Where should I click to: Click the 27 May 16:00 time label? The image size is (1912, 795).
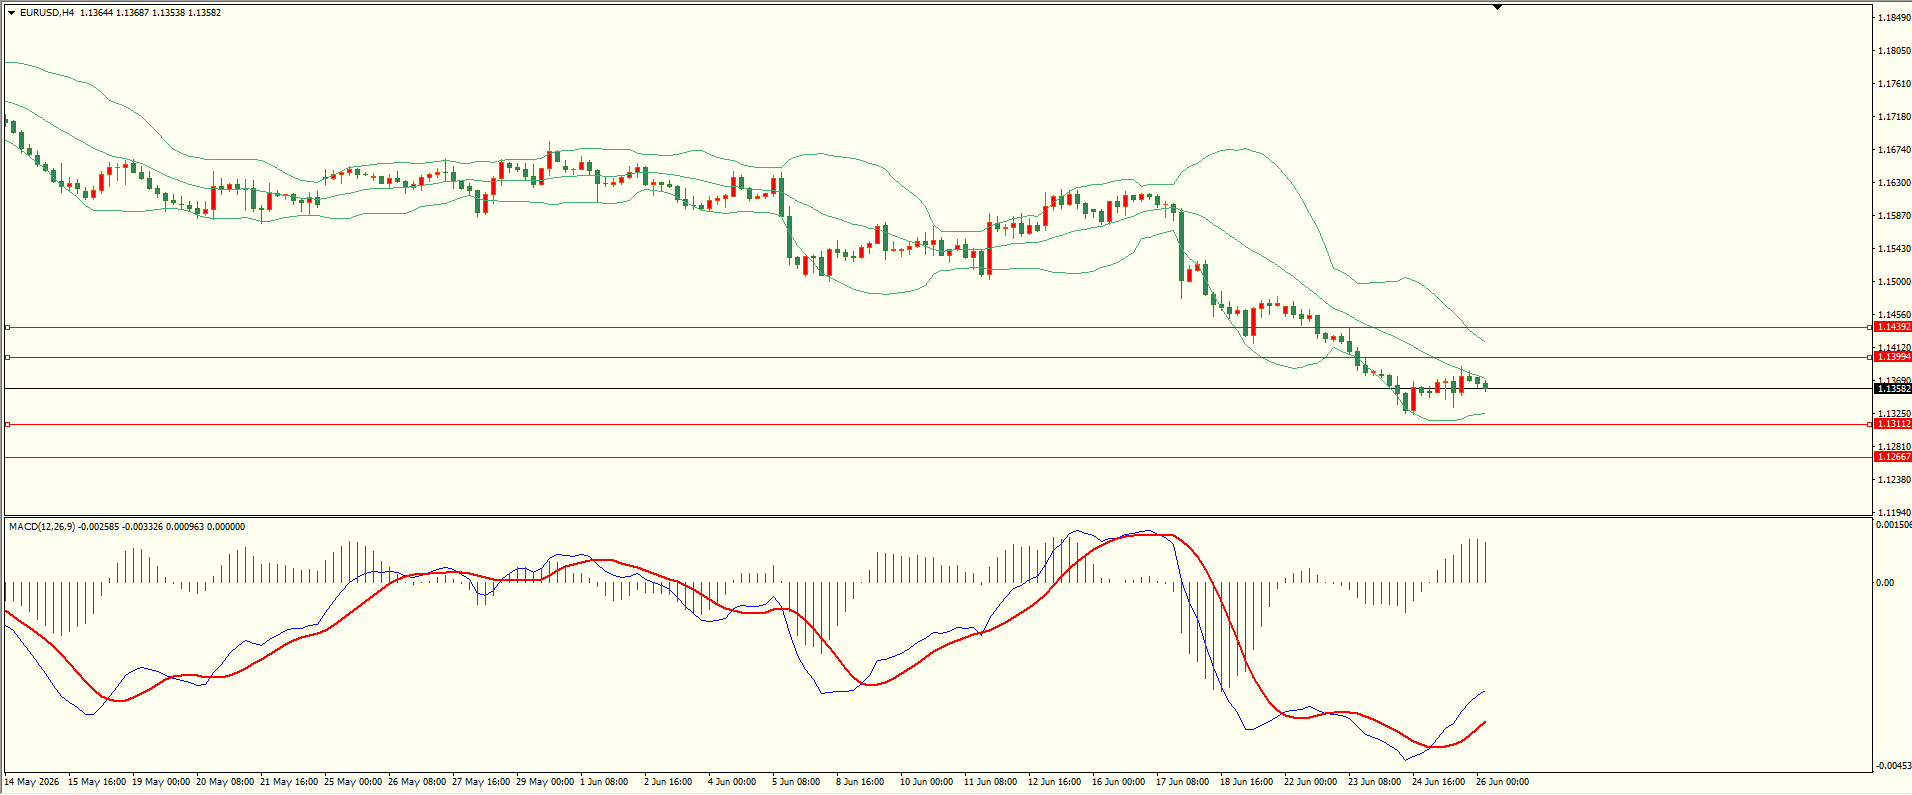pos(481,782)
